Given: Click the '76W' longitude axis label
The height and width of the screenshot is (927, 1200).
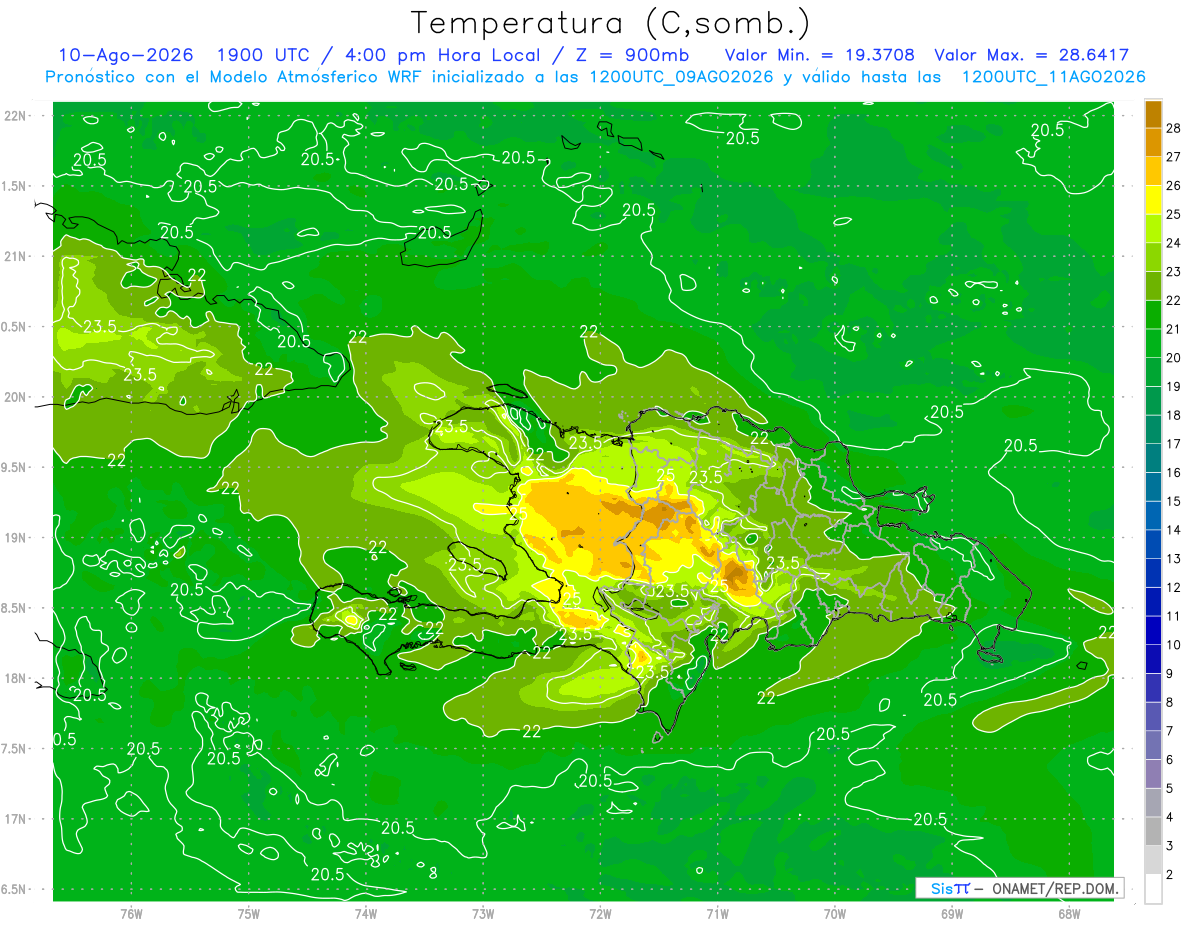Looking at the screenshot, I should (x=131, y=913).
